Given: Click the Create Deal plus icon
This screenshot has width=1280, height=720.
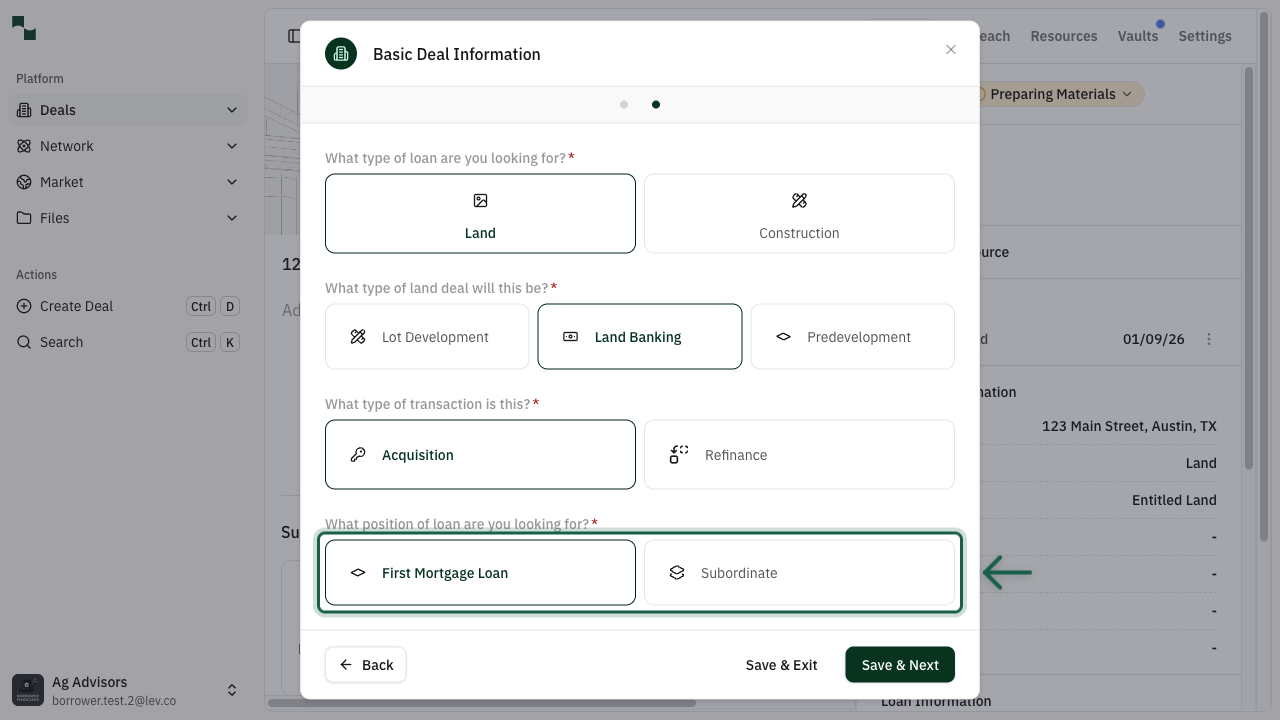Looking at the screenshot, I should (x=22, y=306).
